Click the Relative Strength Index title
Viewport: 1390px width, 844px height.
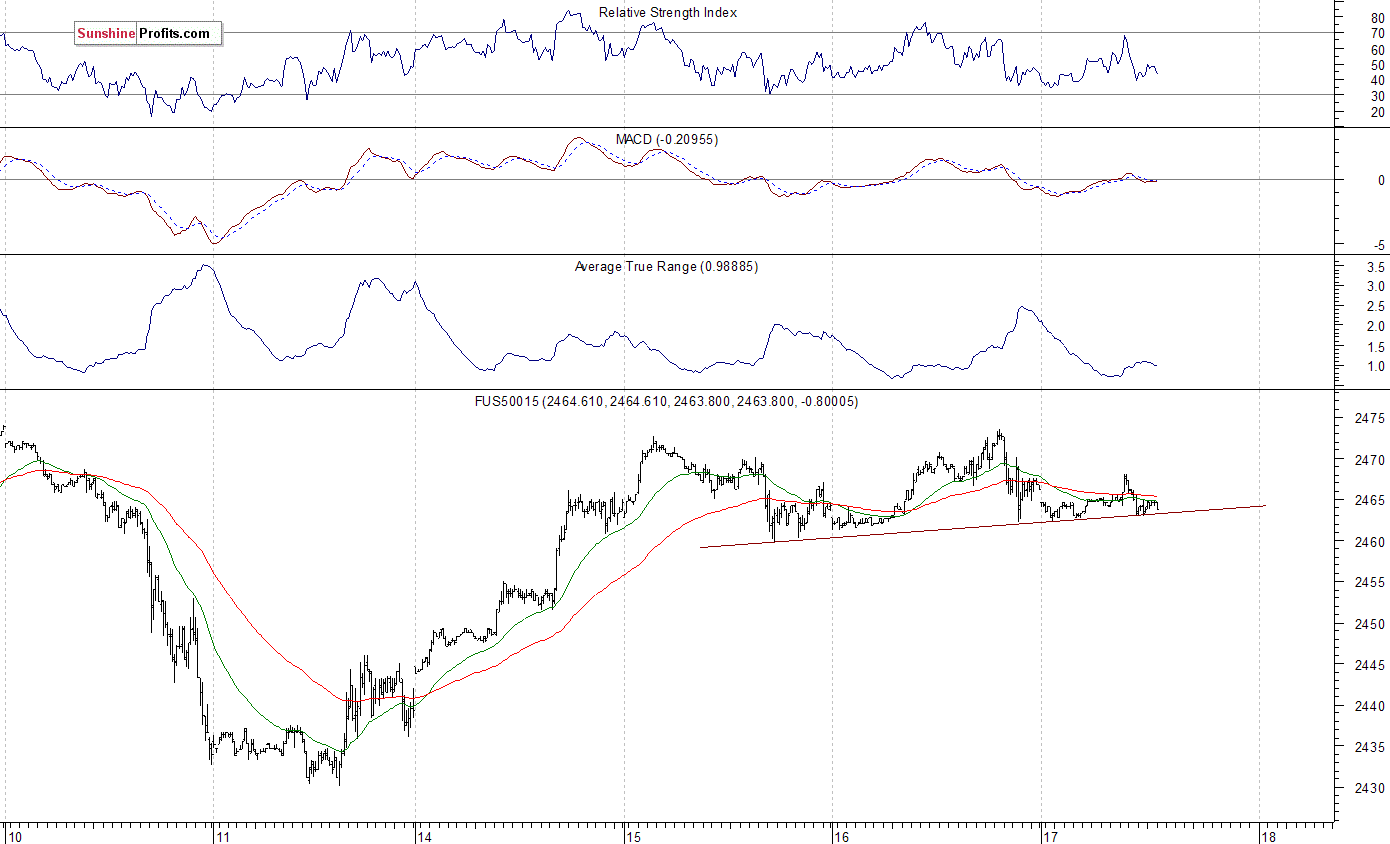pos(668,13)
